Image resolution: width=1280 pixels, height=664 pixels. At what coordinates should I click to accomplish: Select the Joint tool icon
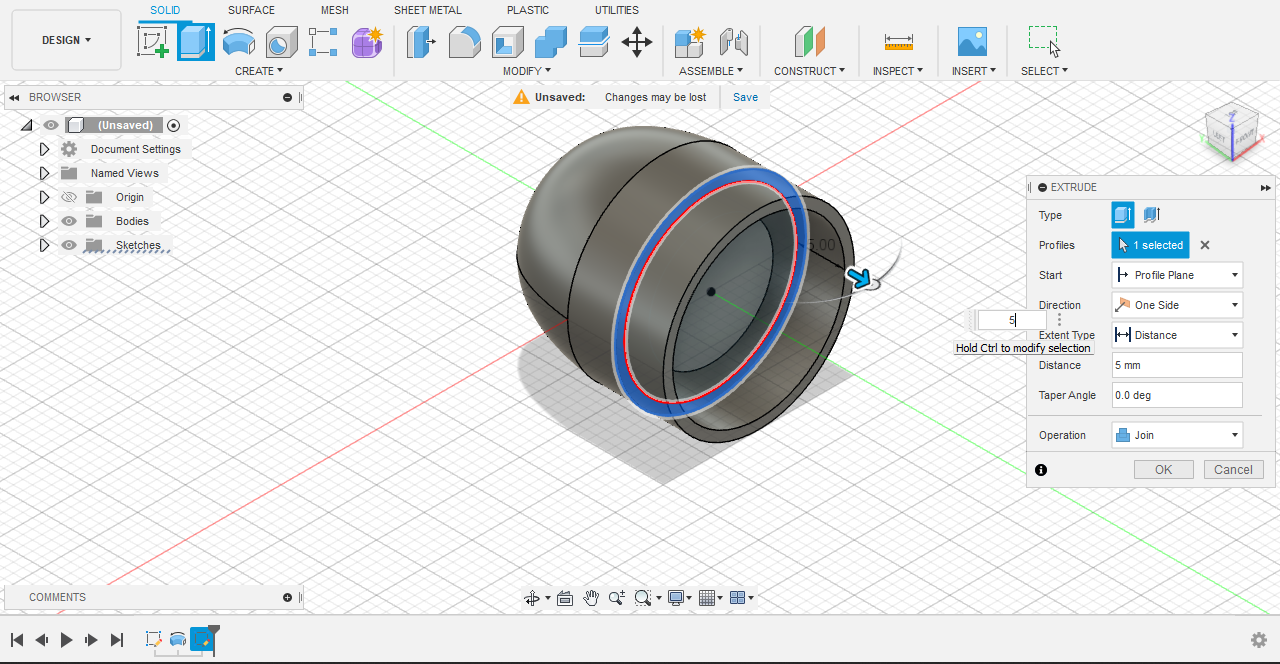point(734,42)
